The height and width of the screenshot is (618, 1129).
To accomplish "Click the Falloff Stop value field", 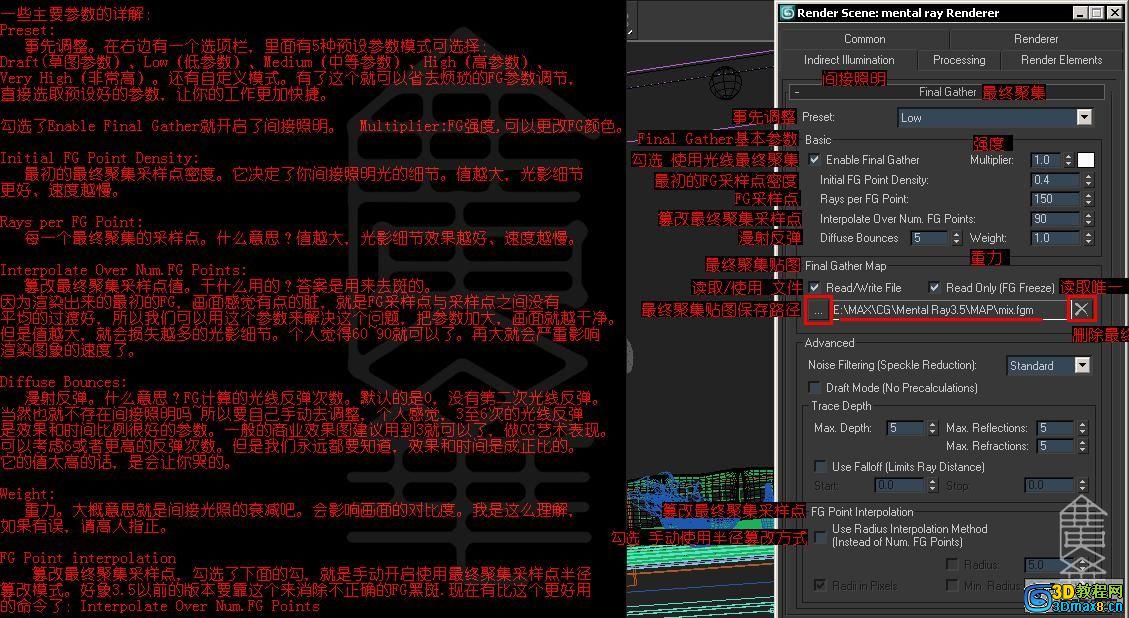I will pos(1050,485).
